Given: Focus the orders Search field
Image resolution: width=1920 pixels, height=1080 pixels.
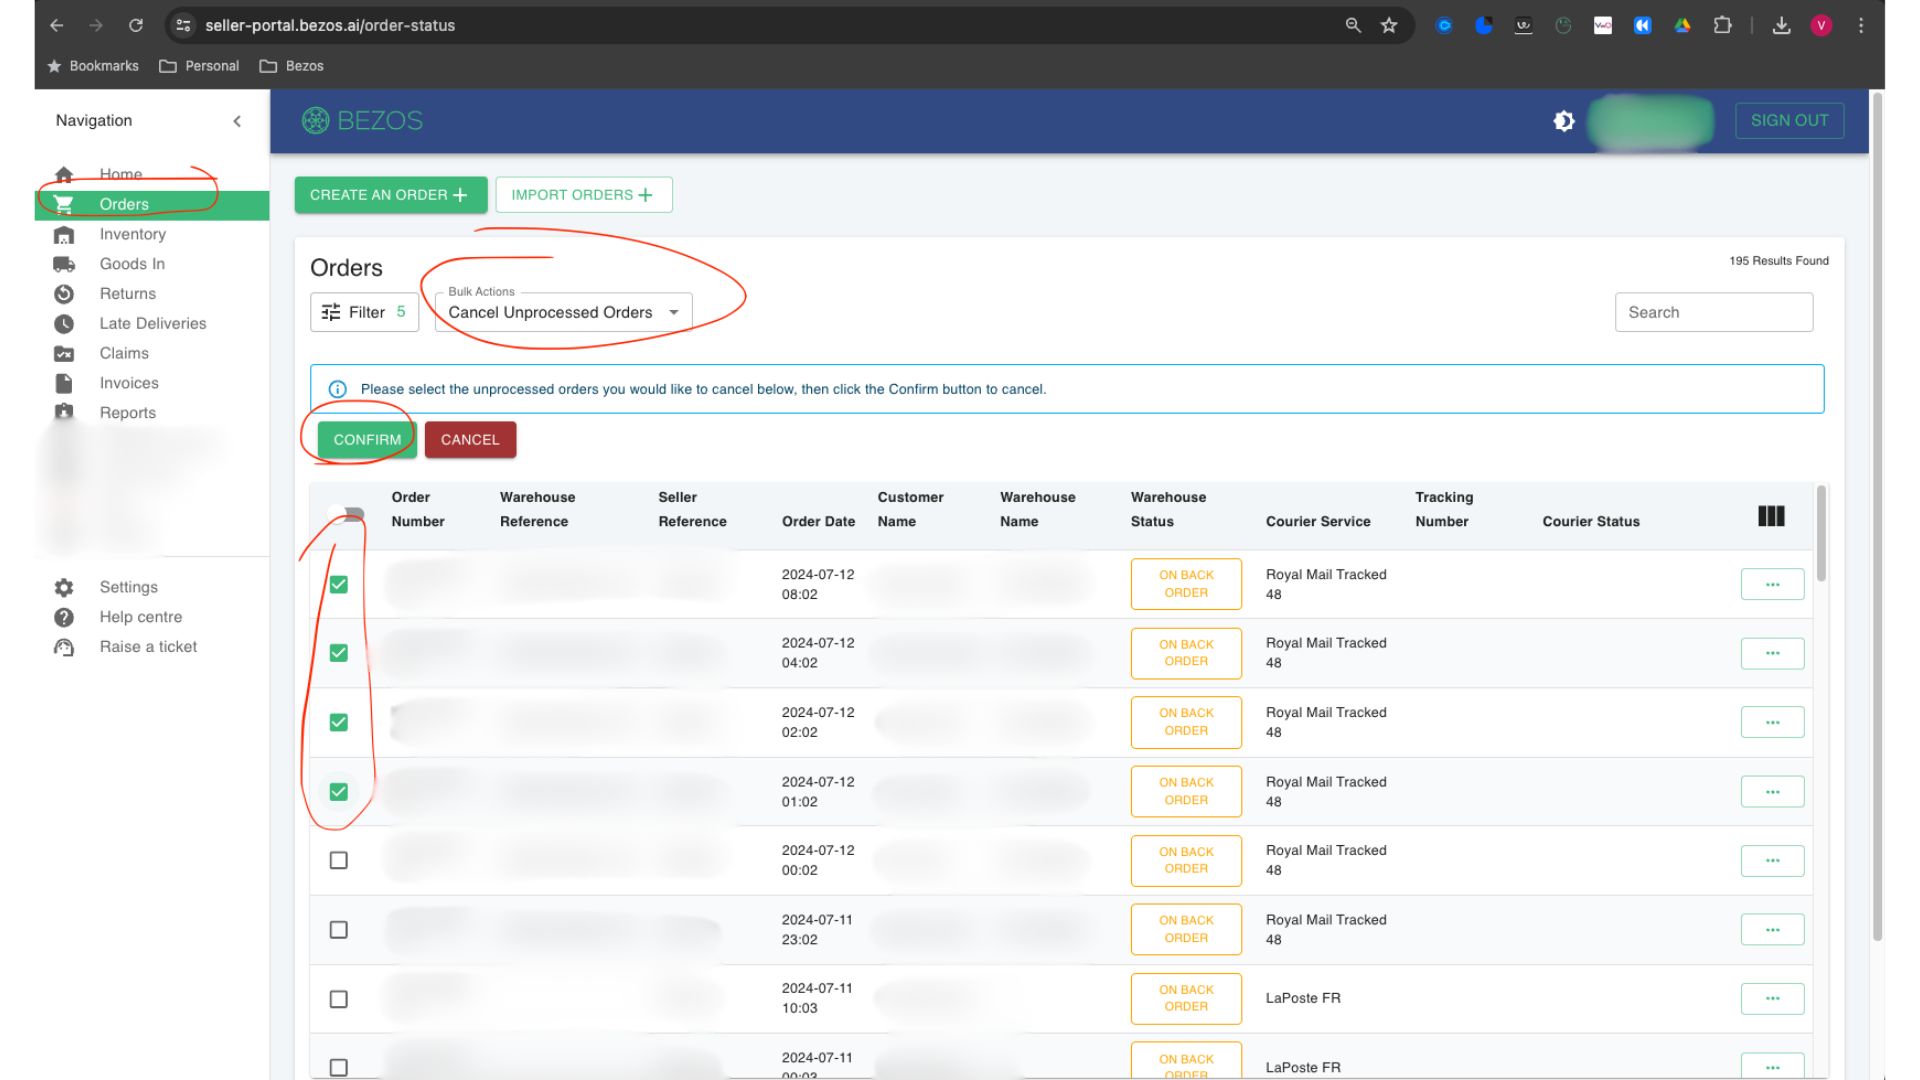Looking at the screenshot, I should point(1713,312).
